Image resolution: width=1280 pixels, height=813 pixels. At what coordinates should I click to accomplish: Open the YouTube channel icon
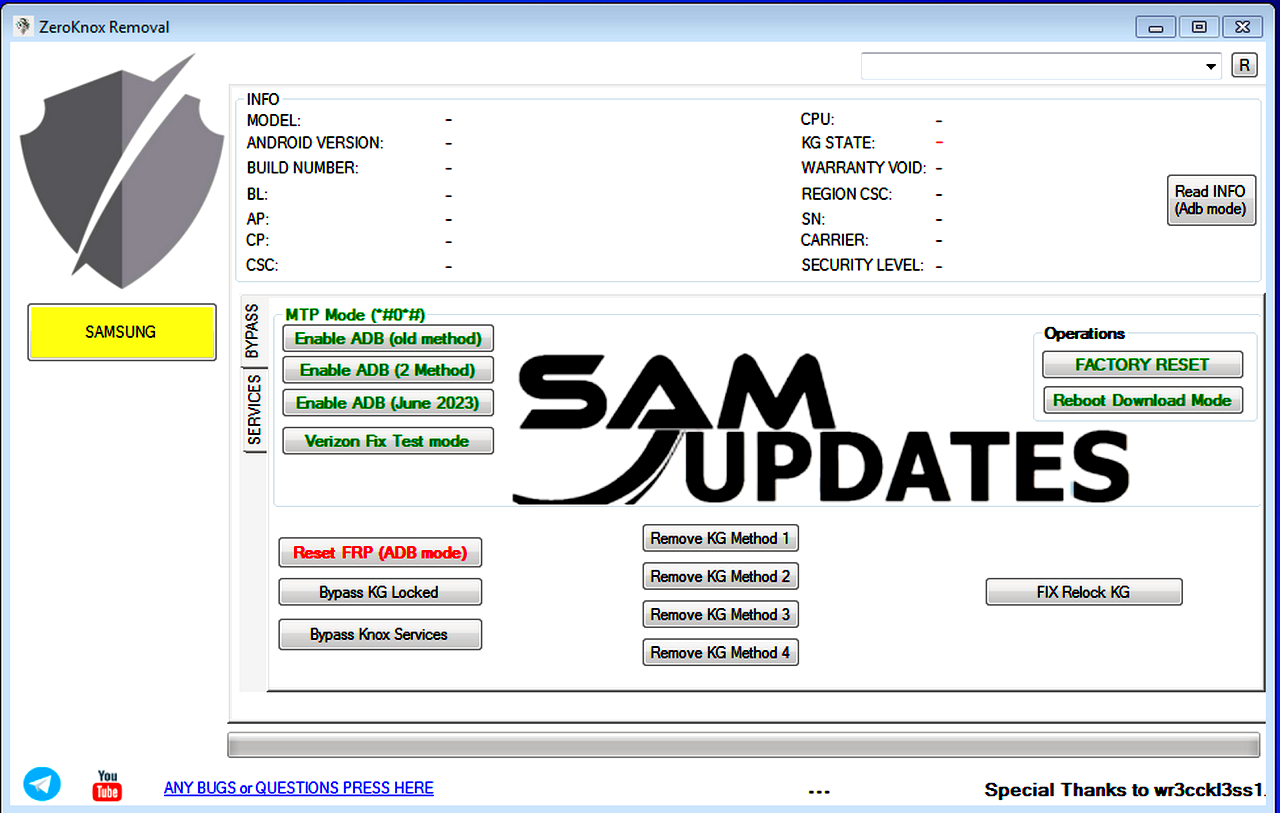click(107, 785)
